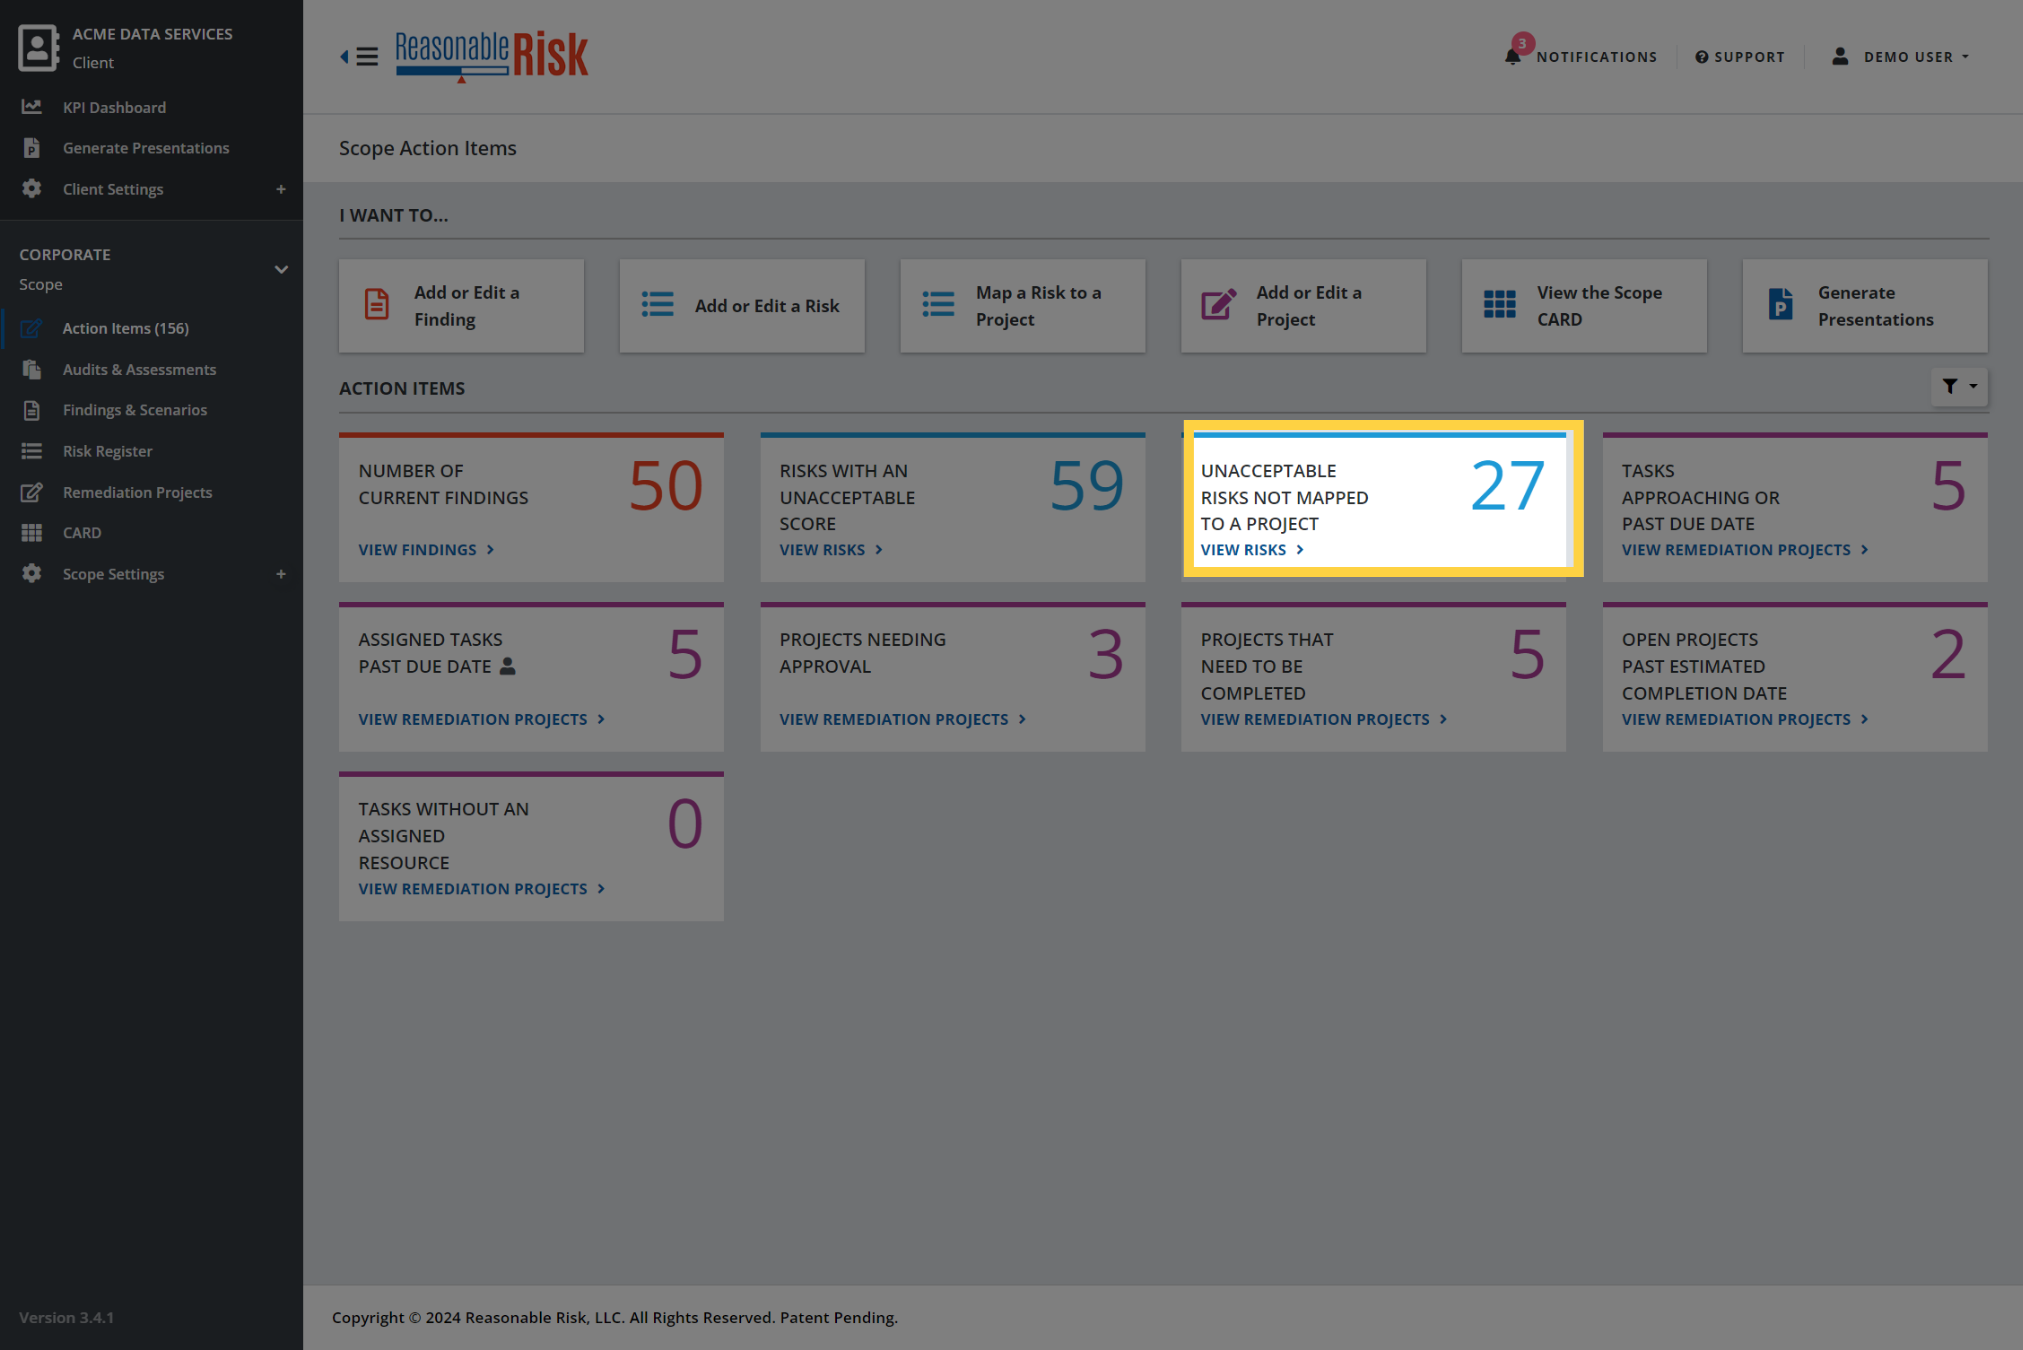Click the Notifications label
The width and height of the screenshot is (2023, 1350).
click(1597, 57)
